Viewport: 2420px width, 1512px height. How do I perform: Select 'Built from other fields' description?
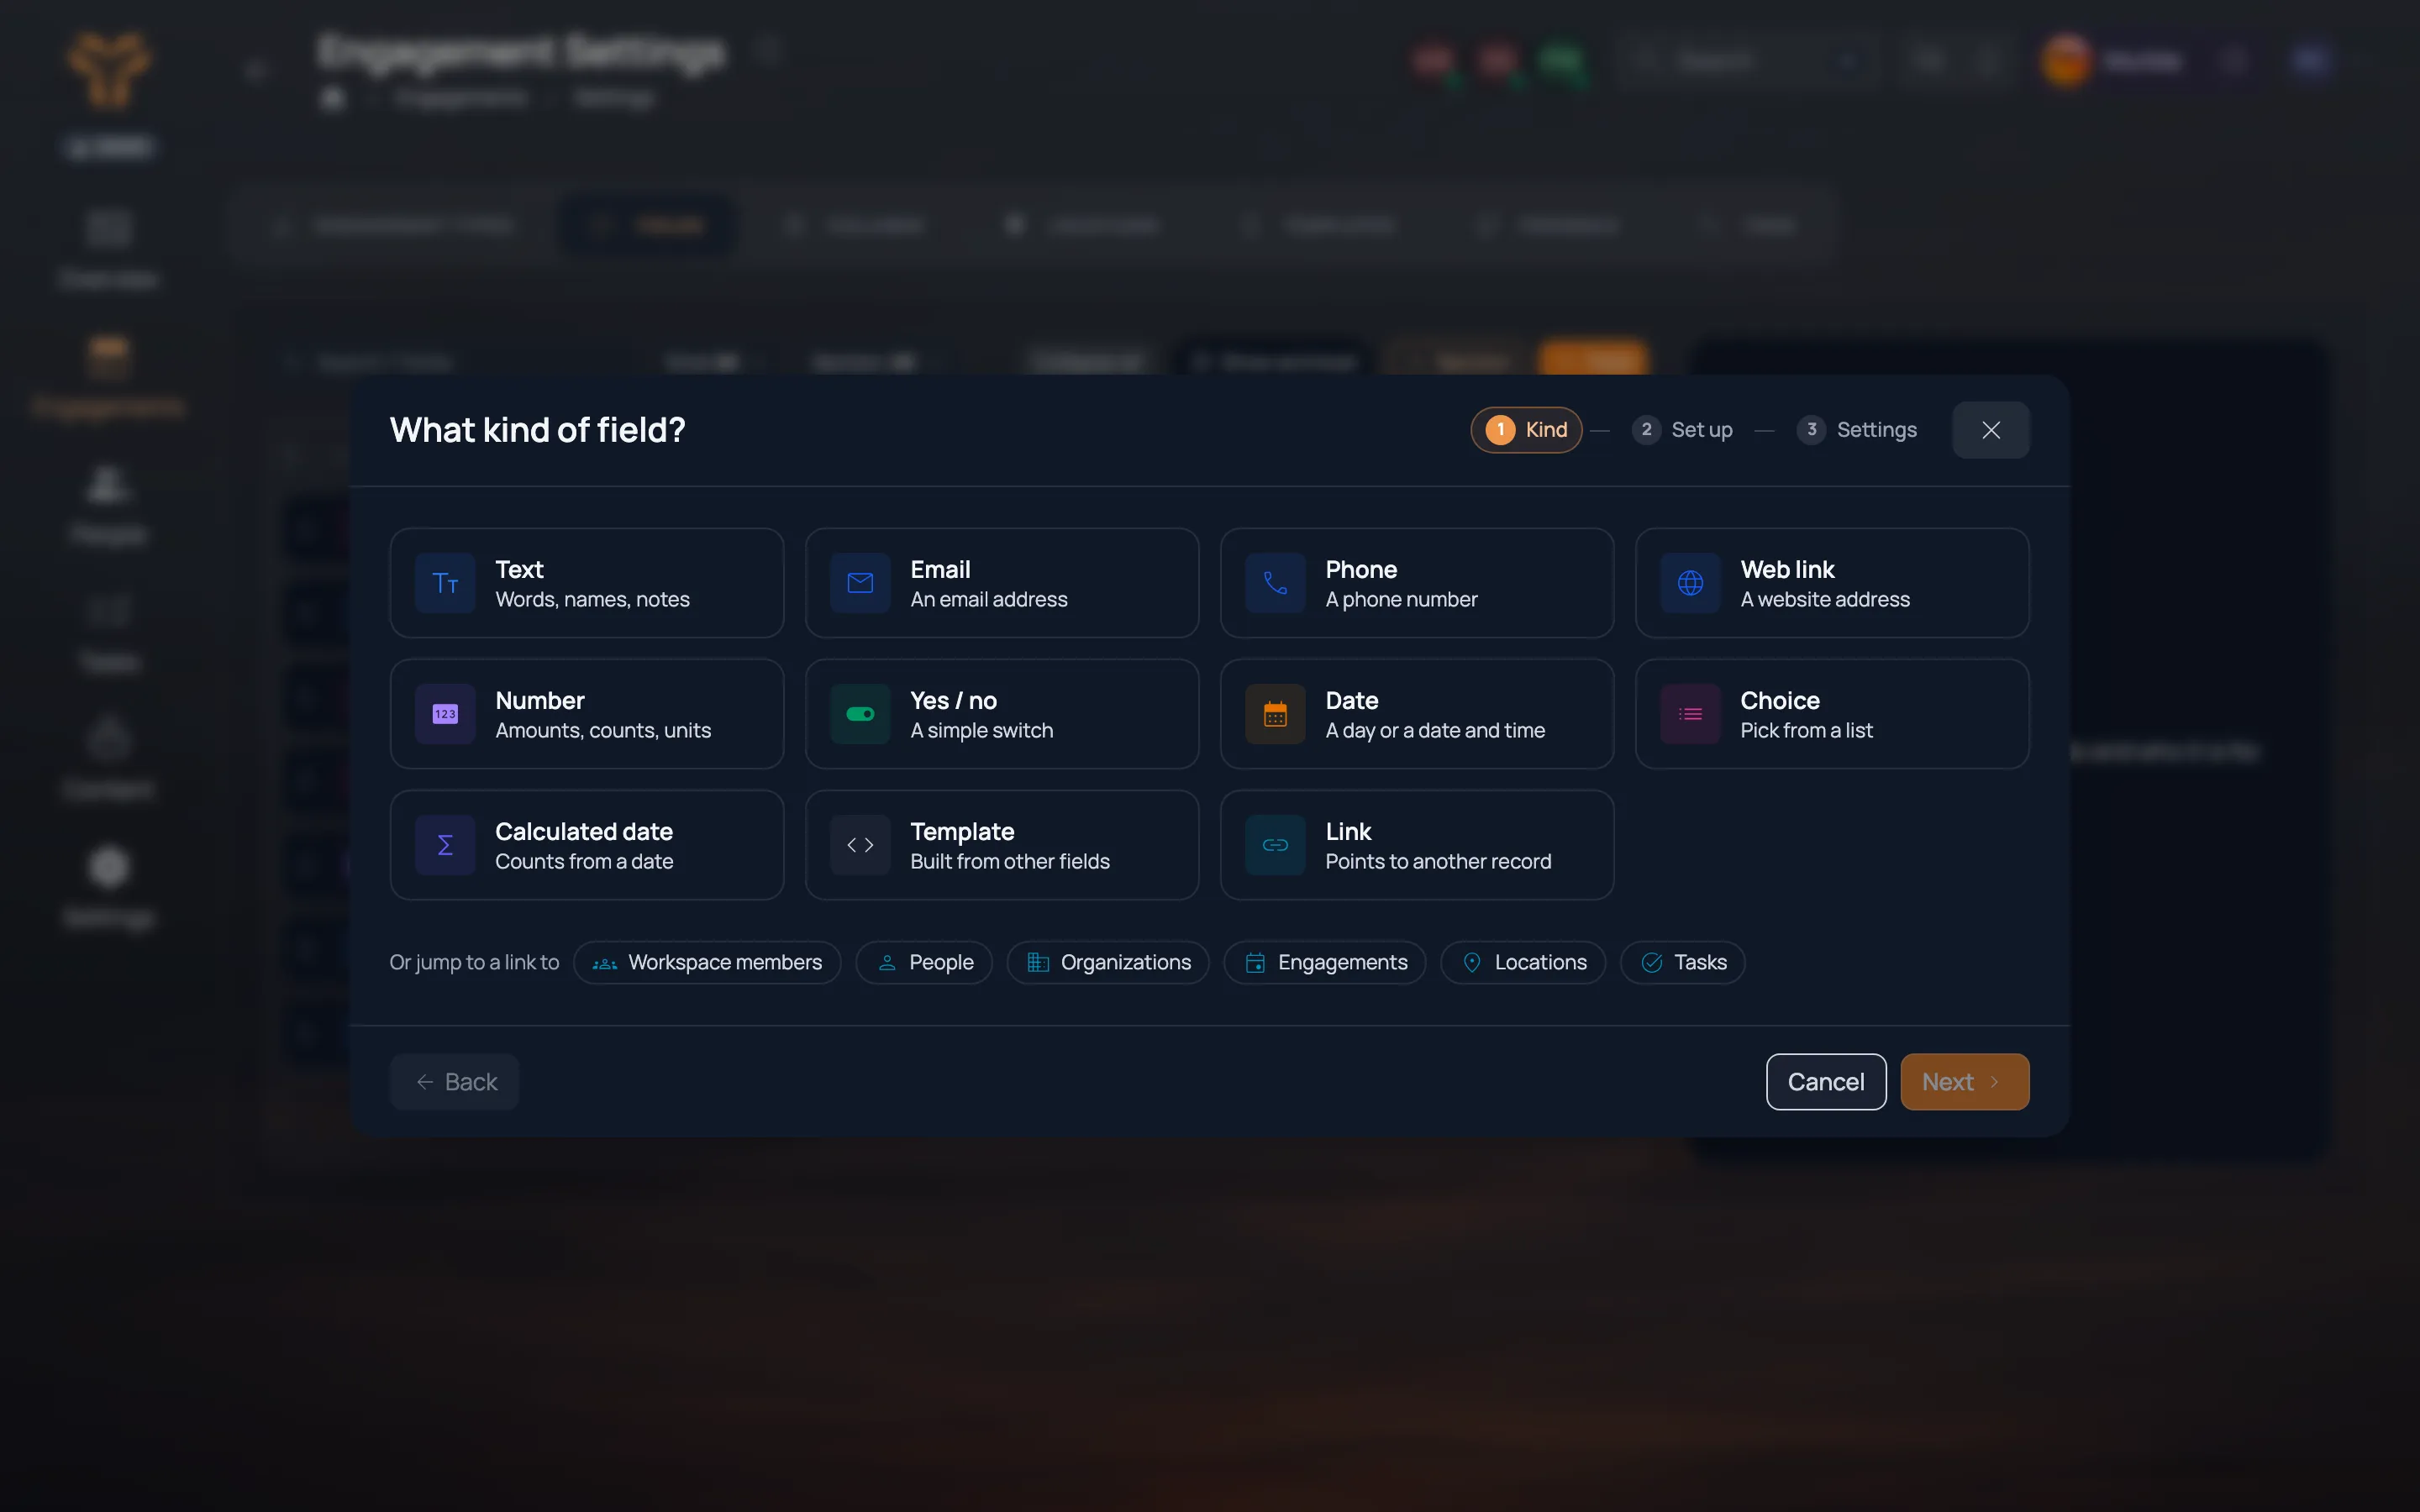pos(1010,861)
